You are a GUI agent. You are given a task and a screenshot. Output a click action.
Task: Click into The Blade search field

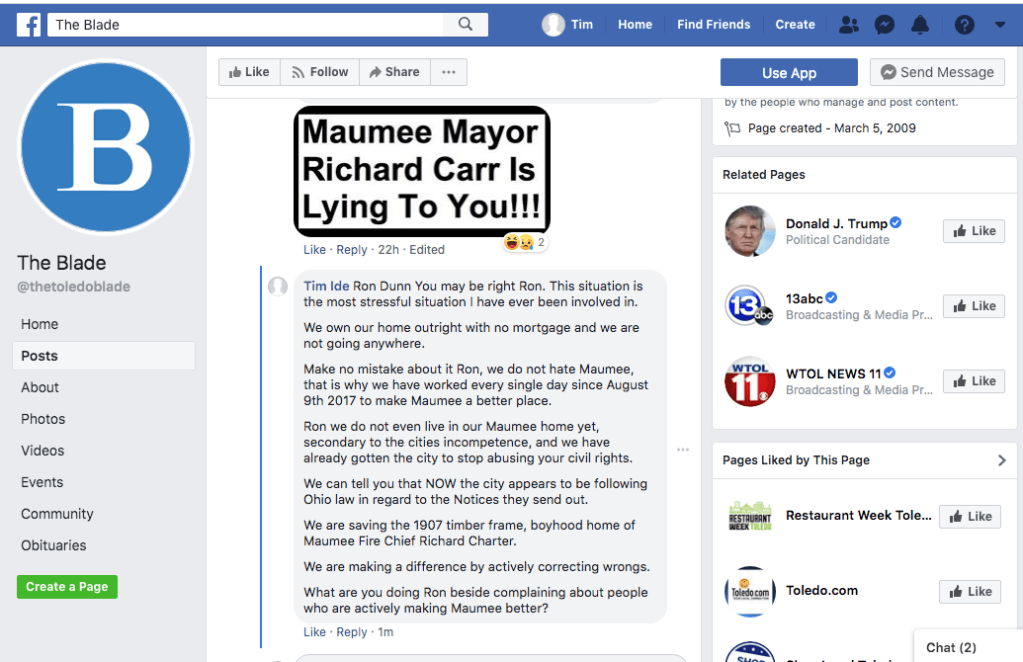250,25
